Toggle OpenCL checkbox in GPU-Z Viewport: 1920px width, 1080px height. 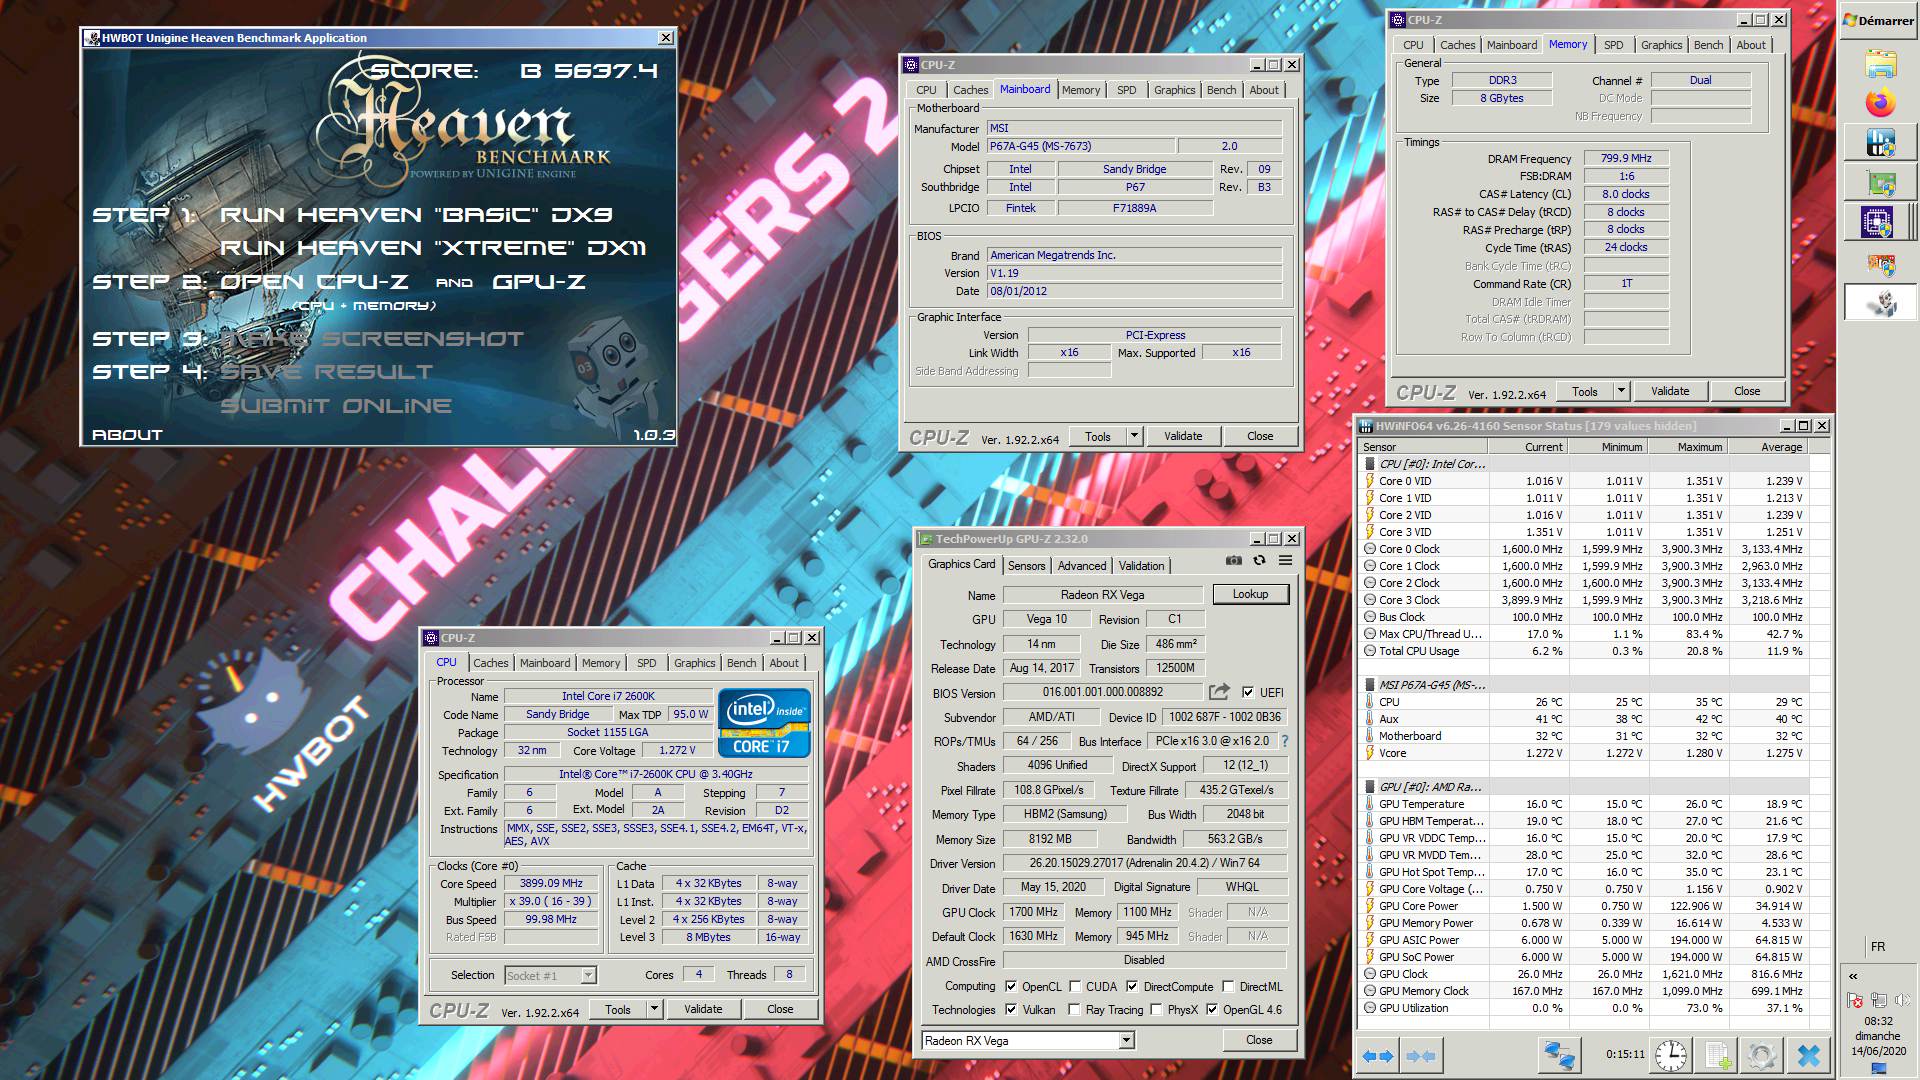(x=1011, y=987)
